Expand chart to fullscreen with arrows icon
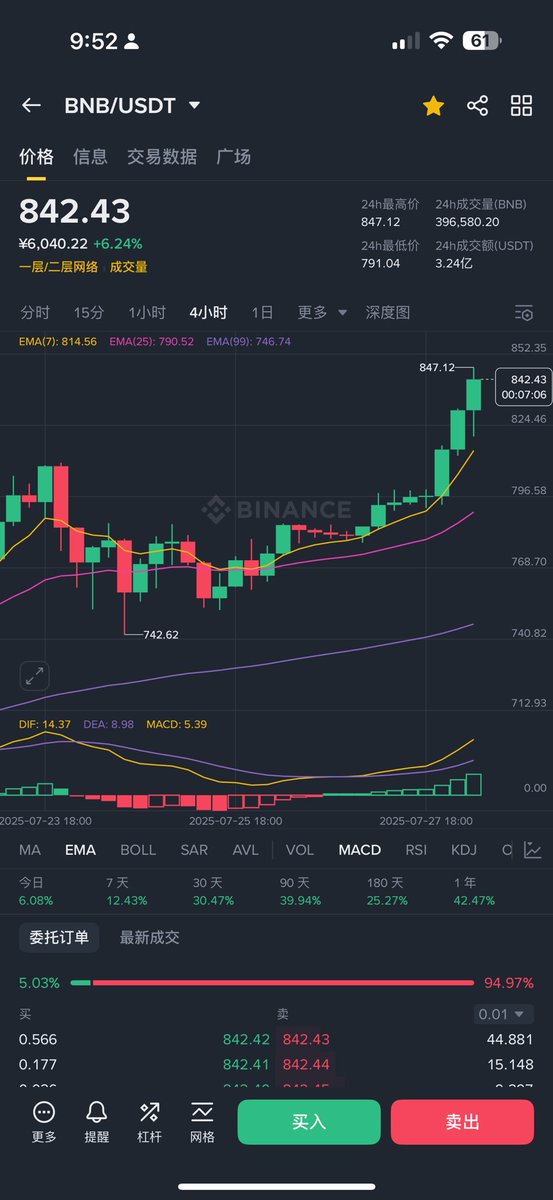The image size is (553, 1200). [35, 676]
